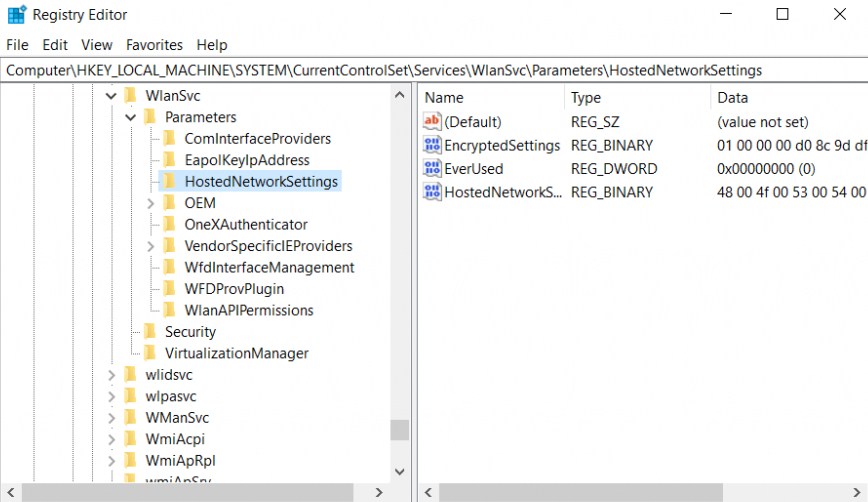The height and width of the screenshot is (502, 868).
Task: Expand the WmiApRpl tree node
Action: [111, 461]
